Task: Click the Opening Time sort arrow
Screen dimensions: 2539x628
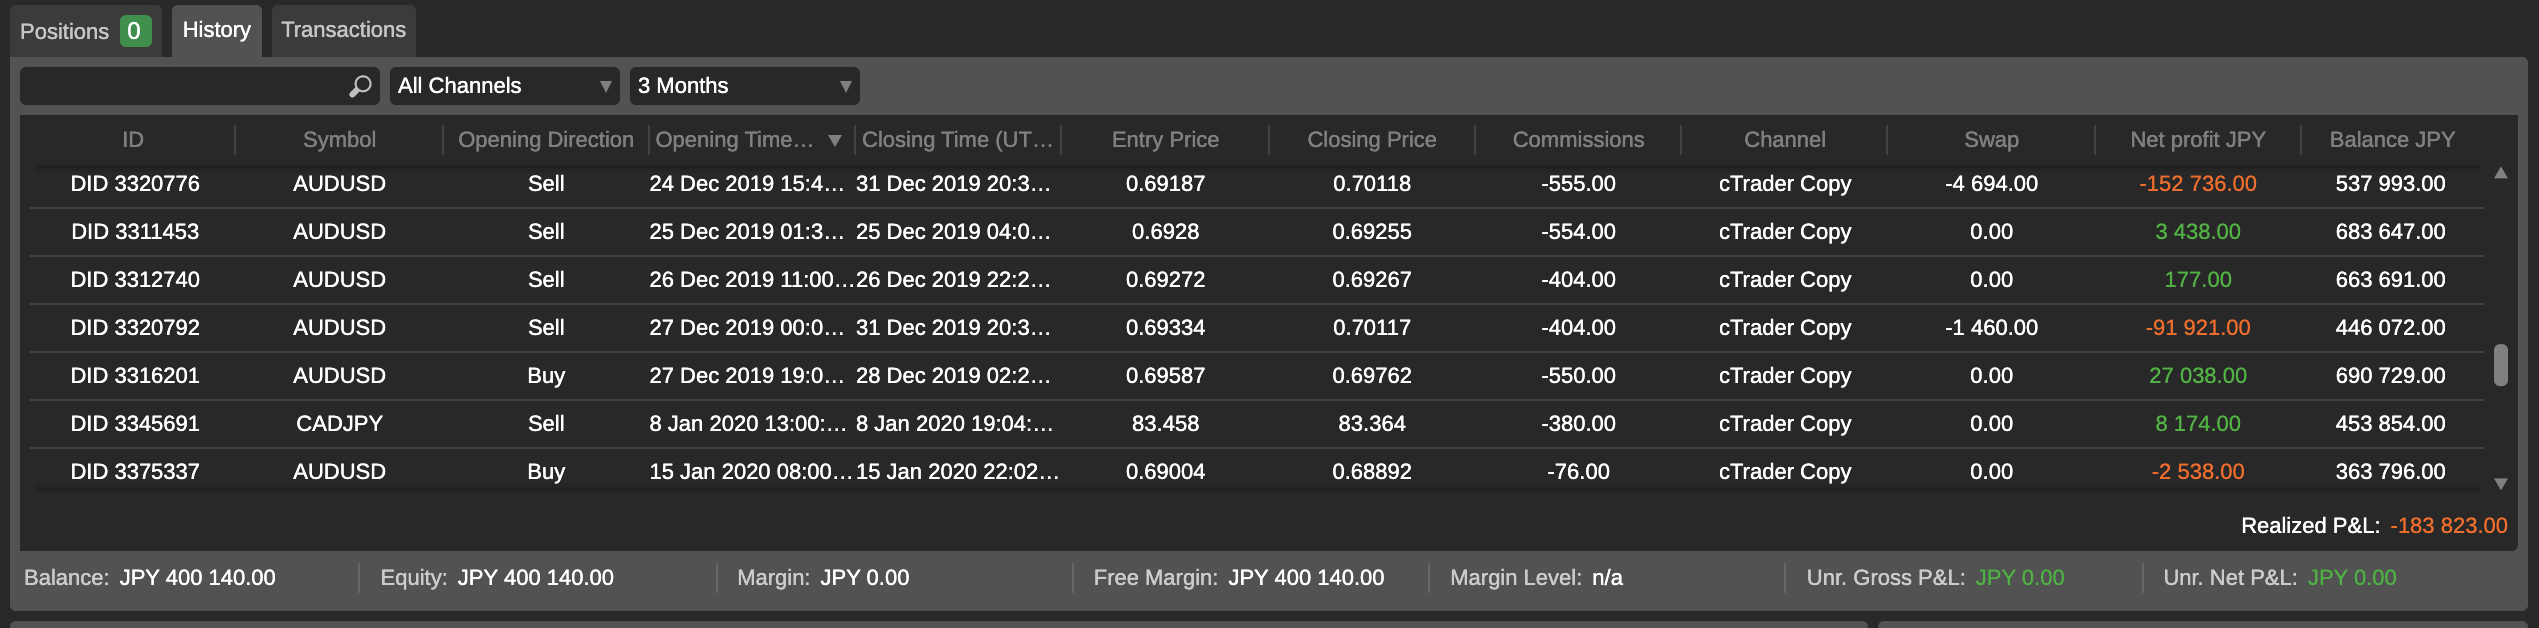Action: tap(834, 141)
